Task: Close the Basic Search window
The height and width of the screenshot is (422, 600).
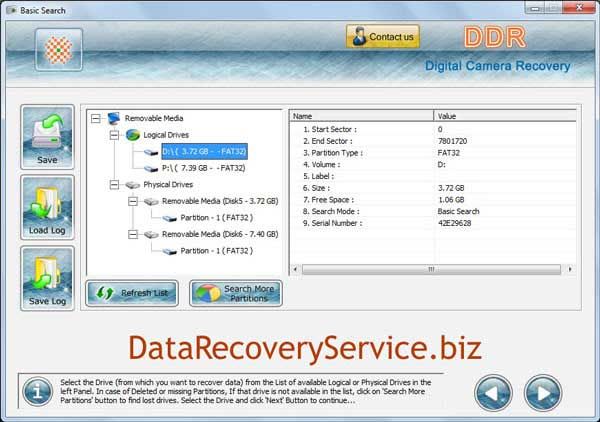Action: 579,8
